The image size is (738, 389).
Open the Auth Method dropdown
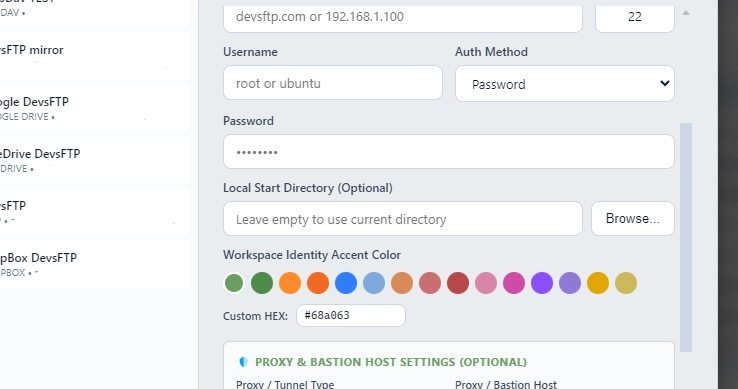[565, 84]
